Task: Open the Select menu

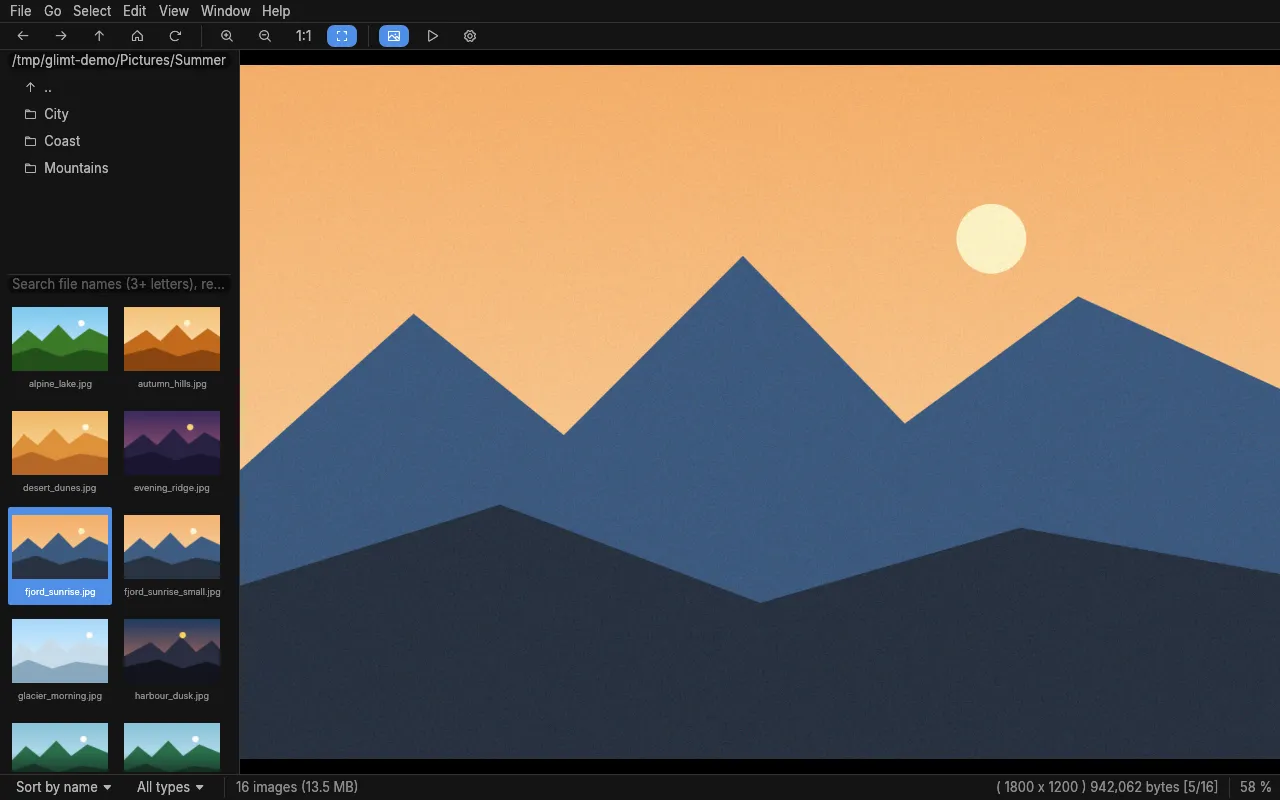Action: click(x=92, y=11)
